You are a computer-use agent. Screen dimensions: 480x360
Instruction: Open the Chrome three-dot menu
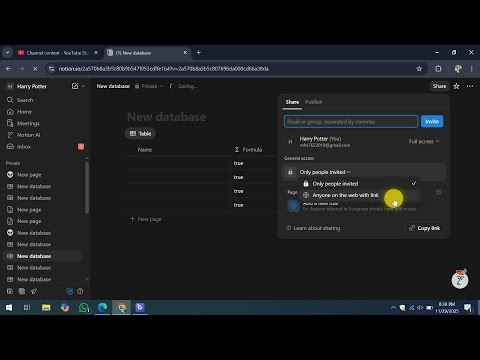471,69
